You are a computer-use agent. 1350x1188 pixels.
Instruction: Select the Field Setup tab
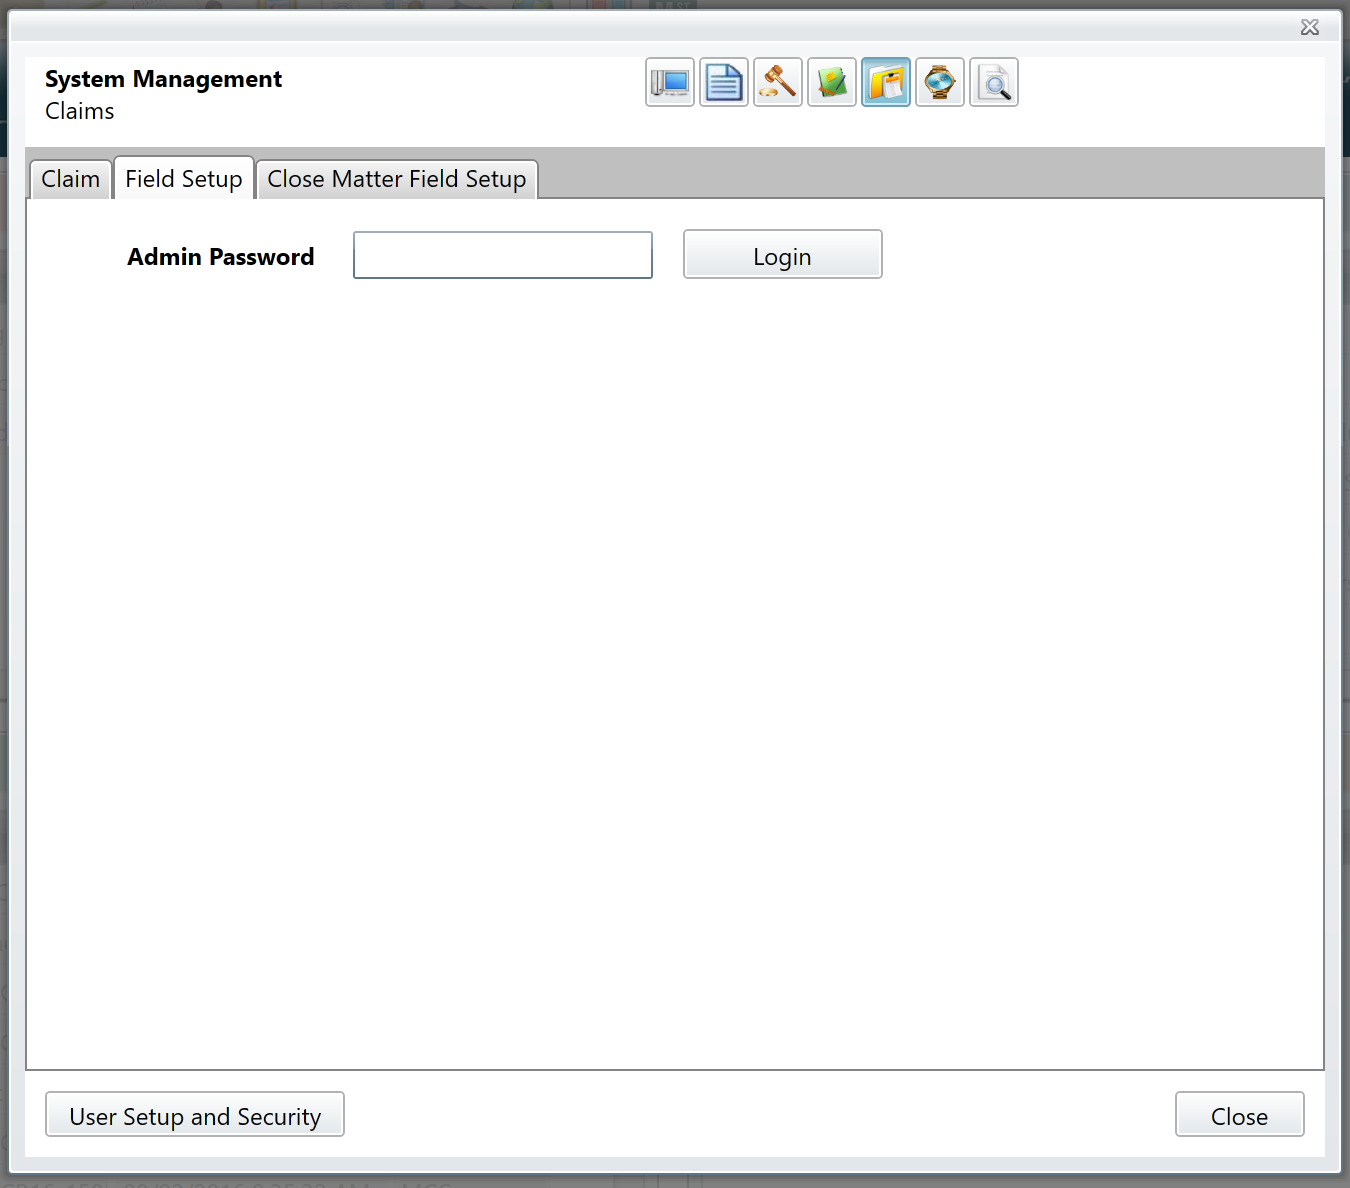(184, 179)
